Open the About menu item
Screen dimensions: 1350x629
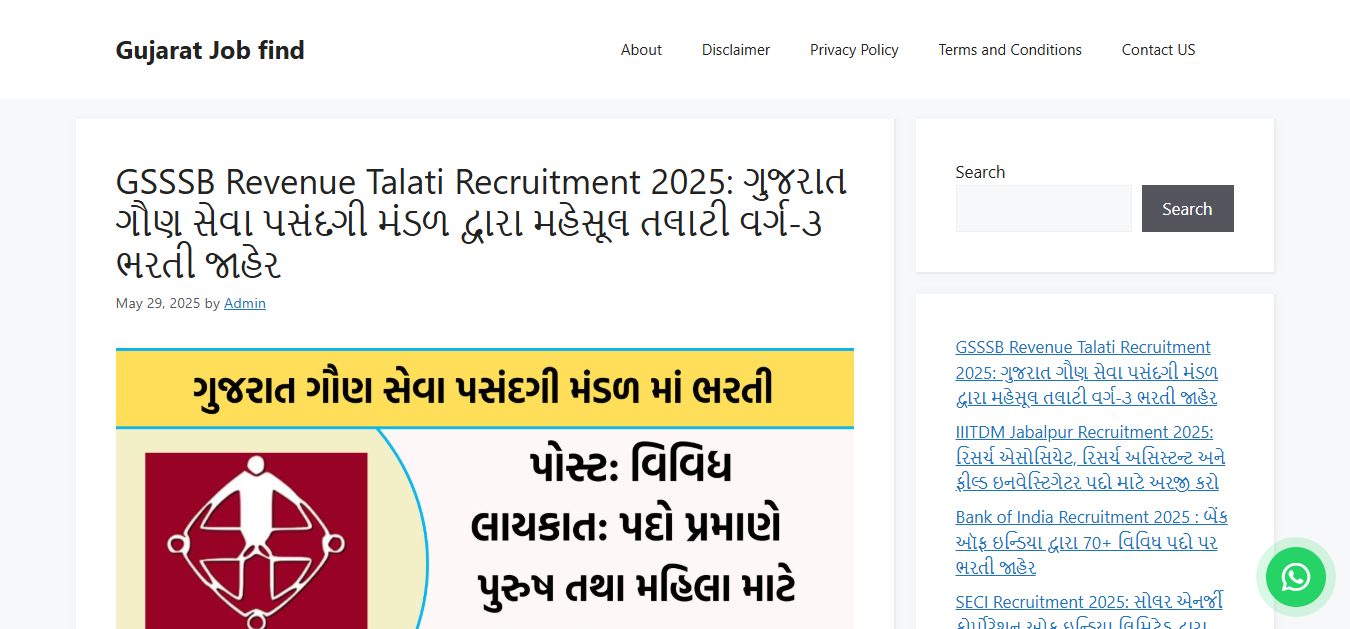click(x=641, y=50)
